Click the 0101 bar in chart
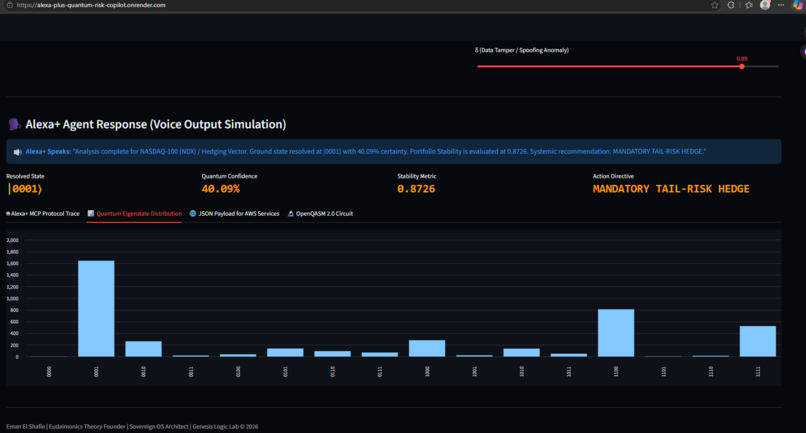Image resolution: width=806 pixels, height=433 pixels. [285, 352]
